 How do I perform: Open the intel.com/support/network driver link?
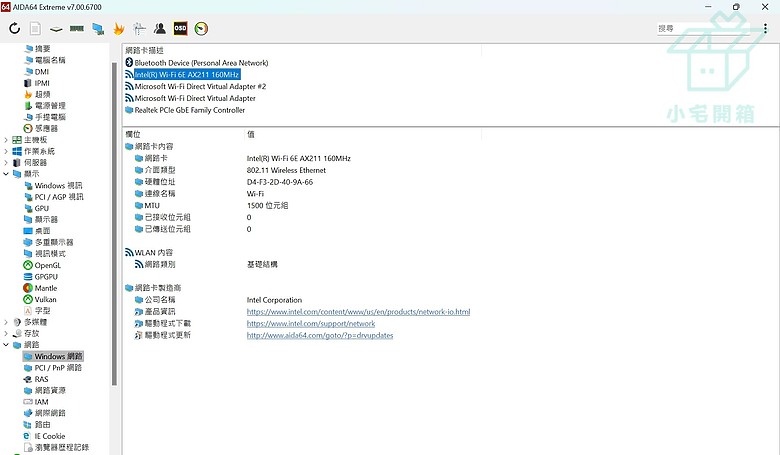[x=311, y=324]
